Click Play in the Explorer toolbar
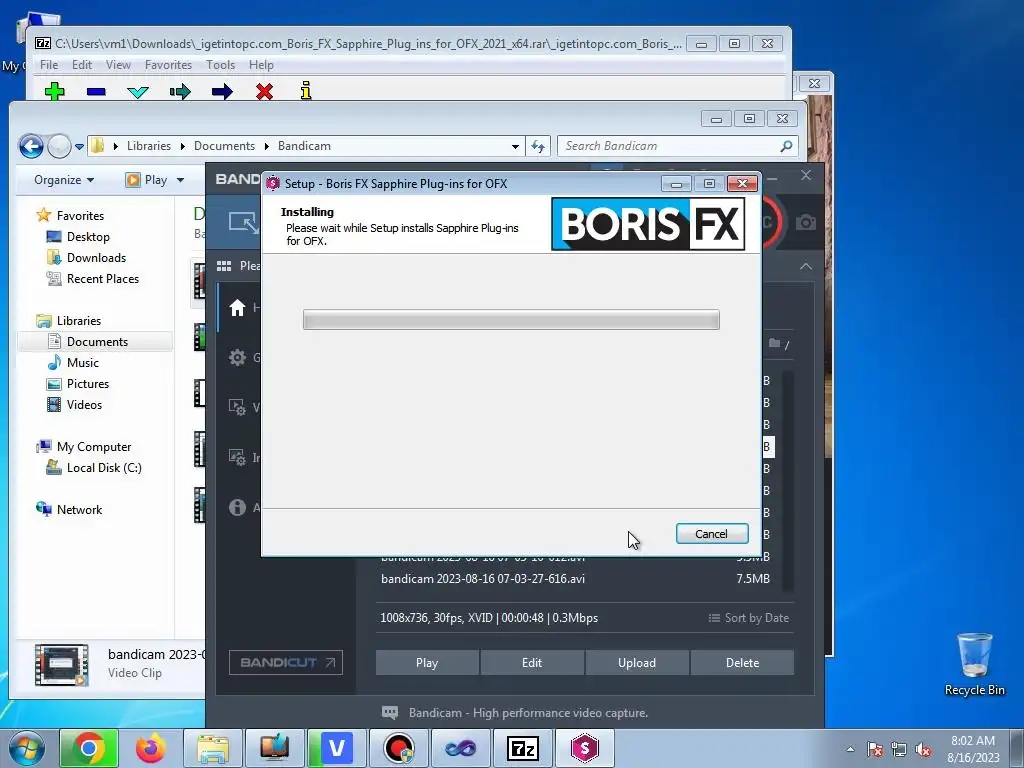 147,180
